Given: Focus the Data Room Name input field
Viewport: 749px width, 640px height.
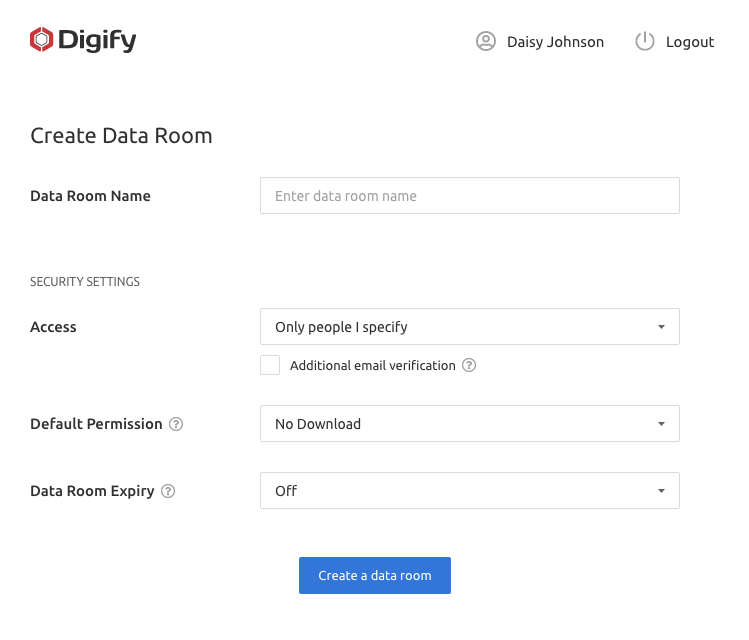Looking at the screenshot, I should coord(469,196).
